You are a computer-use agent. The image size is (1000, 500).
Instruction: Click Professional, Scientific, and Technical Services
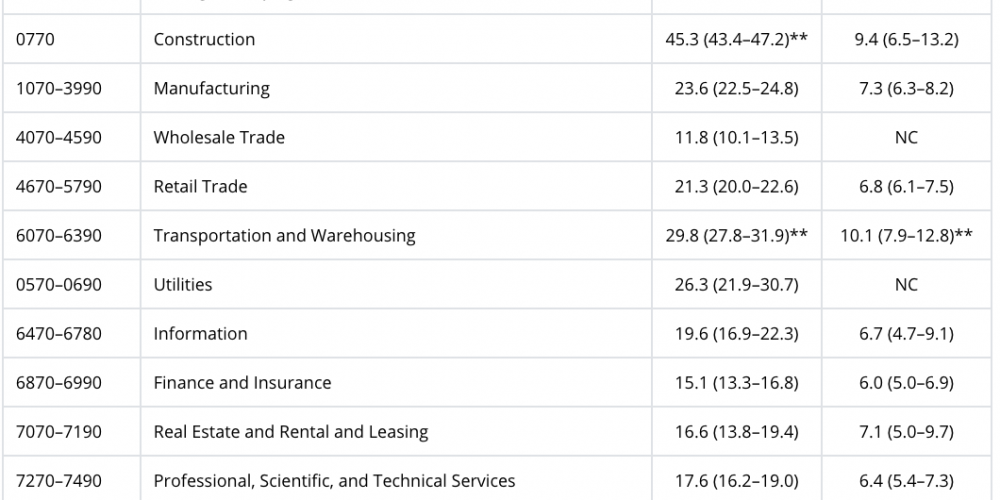334,481
